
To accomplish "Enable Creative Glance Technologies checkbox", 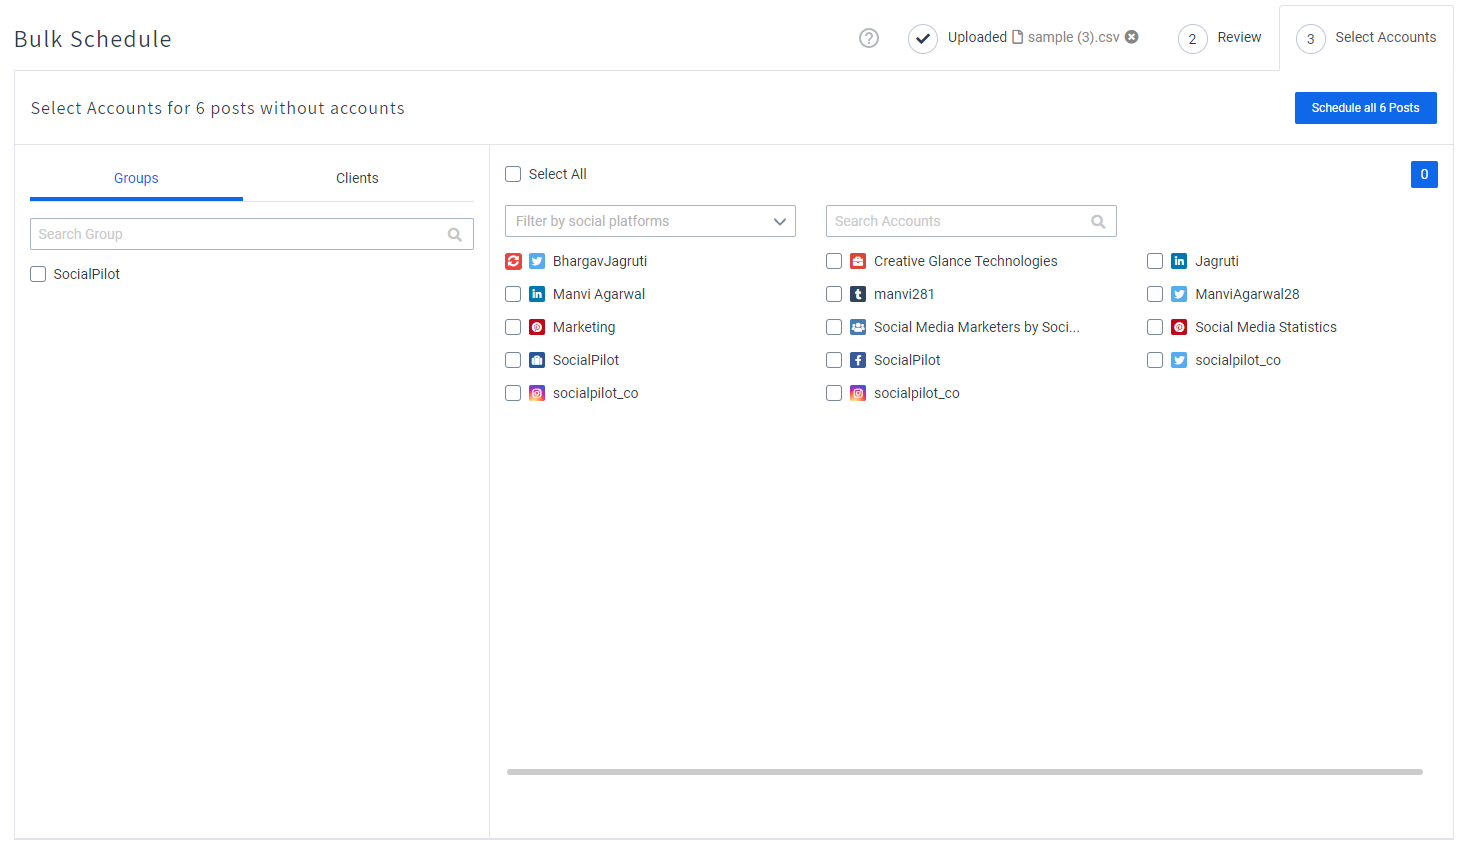I will coord(834,261).
